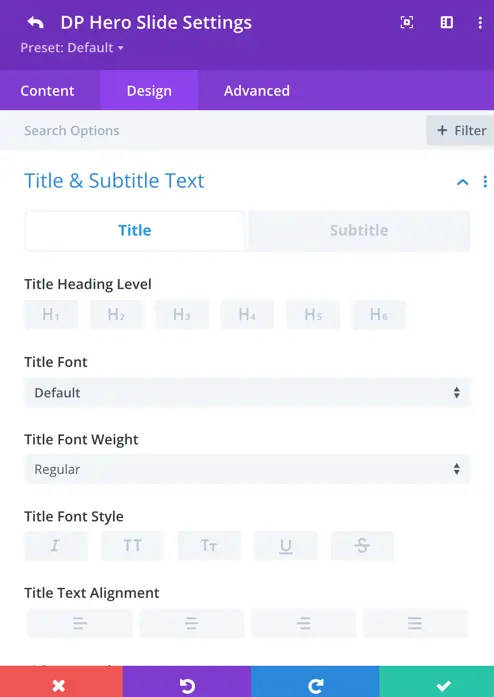
Task: Toggle the expand modal fullscreen icon
Action: [x=407, y=23]
